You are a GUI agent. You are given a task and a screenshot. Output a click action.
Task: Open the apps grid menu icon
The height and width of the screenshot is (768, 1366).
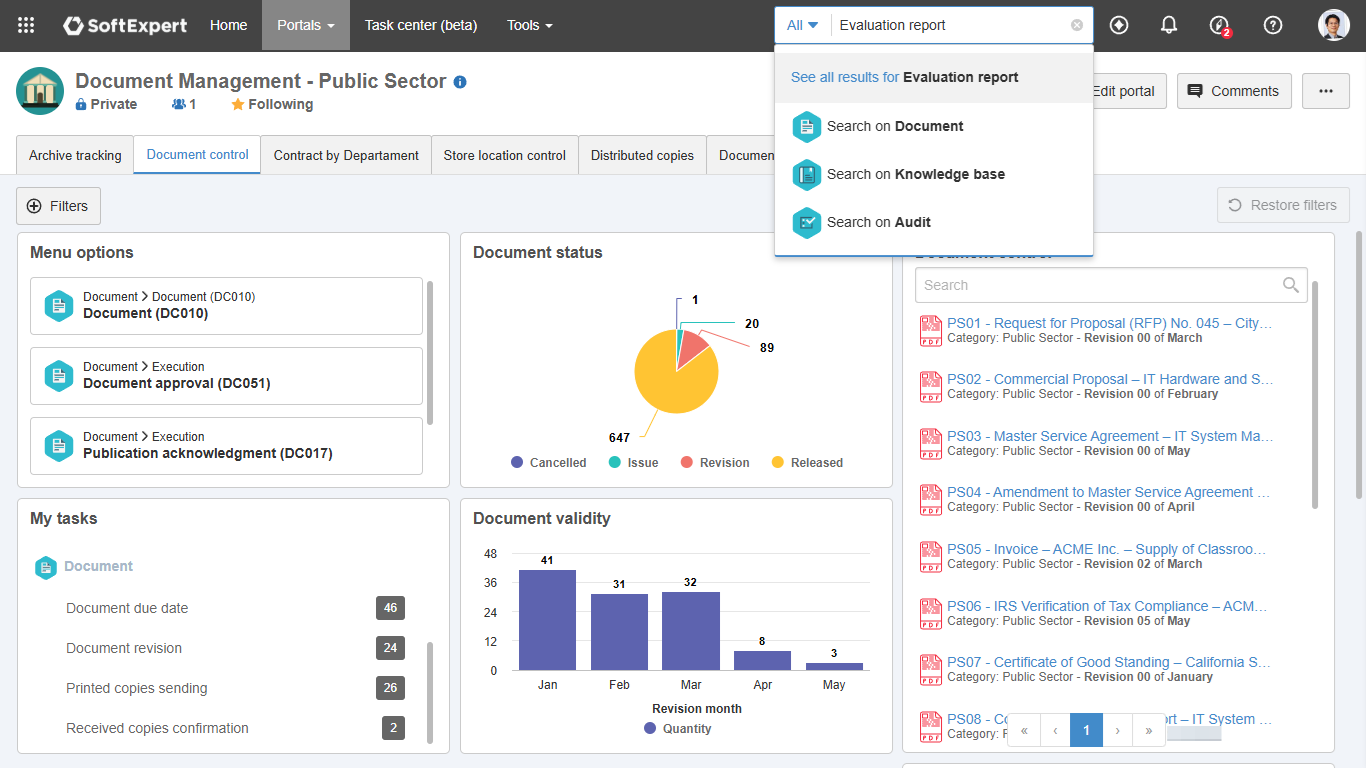coord(26,25)
